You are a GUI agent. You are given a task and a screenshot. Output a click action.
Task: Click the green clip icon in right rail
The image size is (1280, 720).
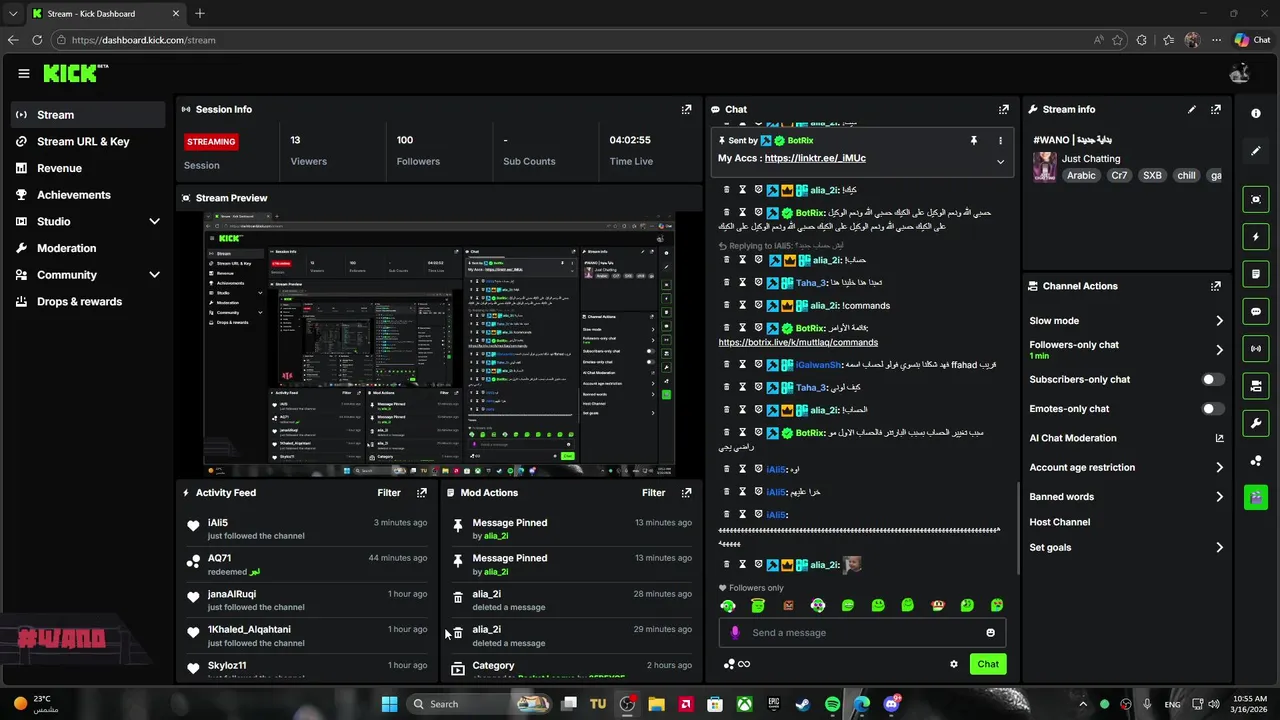[1256, 496]
